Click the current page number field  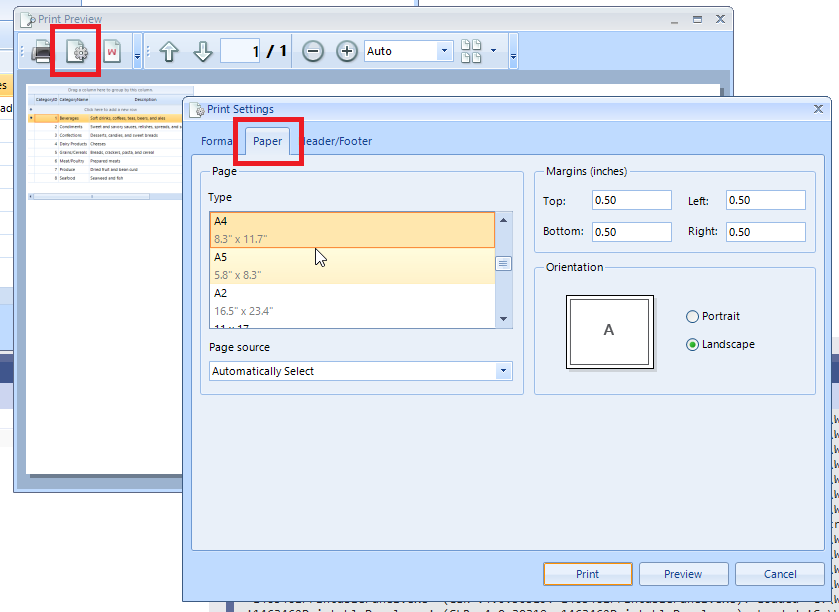click(240, 51)
